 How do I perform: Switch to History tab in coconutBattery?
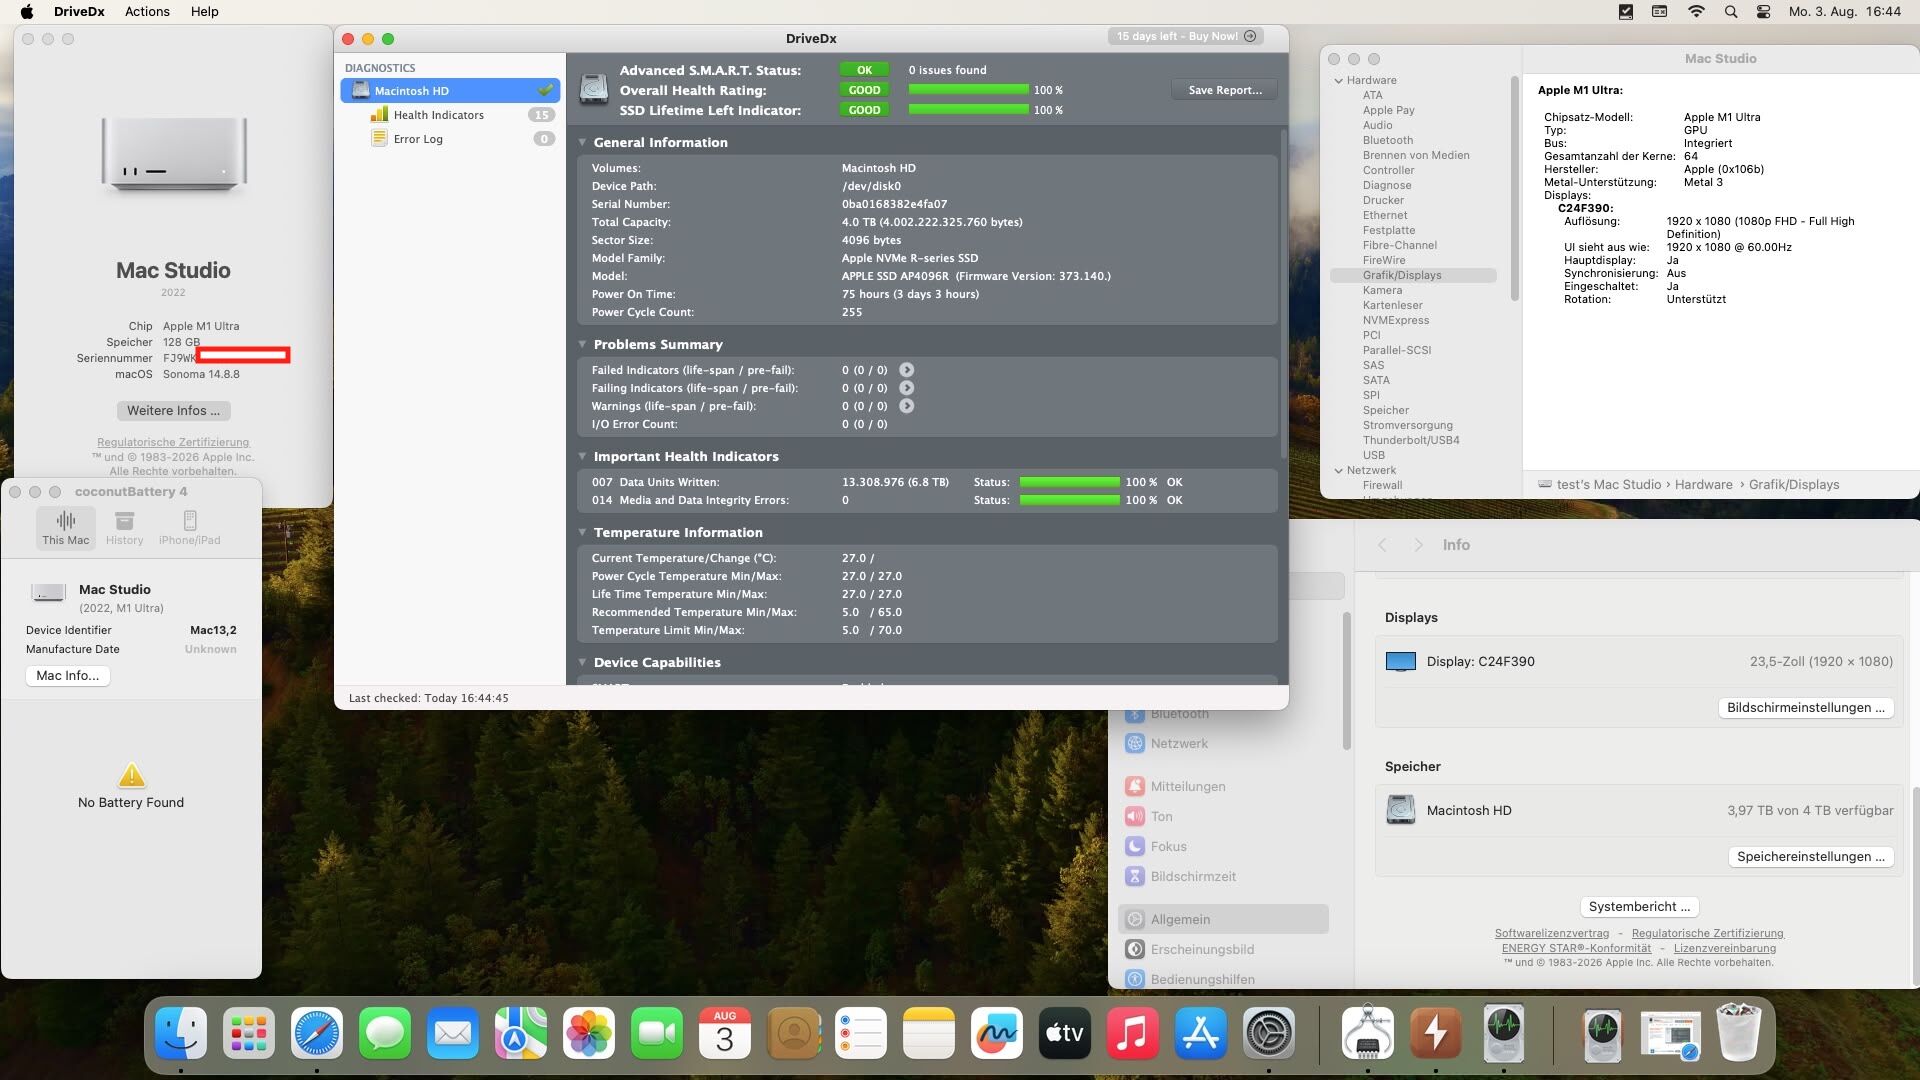pos(125,527)
